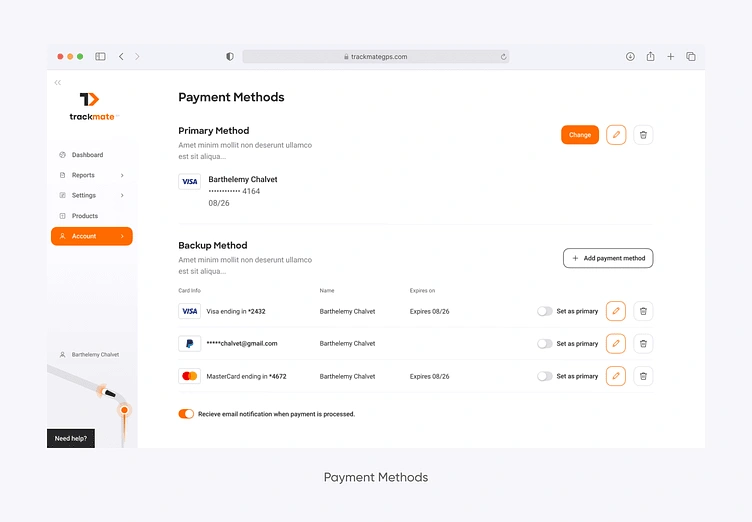The width and height of the screenshot is (752, 522).
Task: Click the orange Change button
Action: tap(580, 135)
